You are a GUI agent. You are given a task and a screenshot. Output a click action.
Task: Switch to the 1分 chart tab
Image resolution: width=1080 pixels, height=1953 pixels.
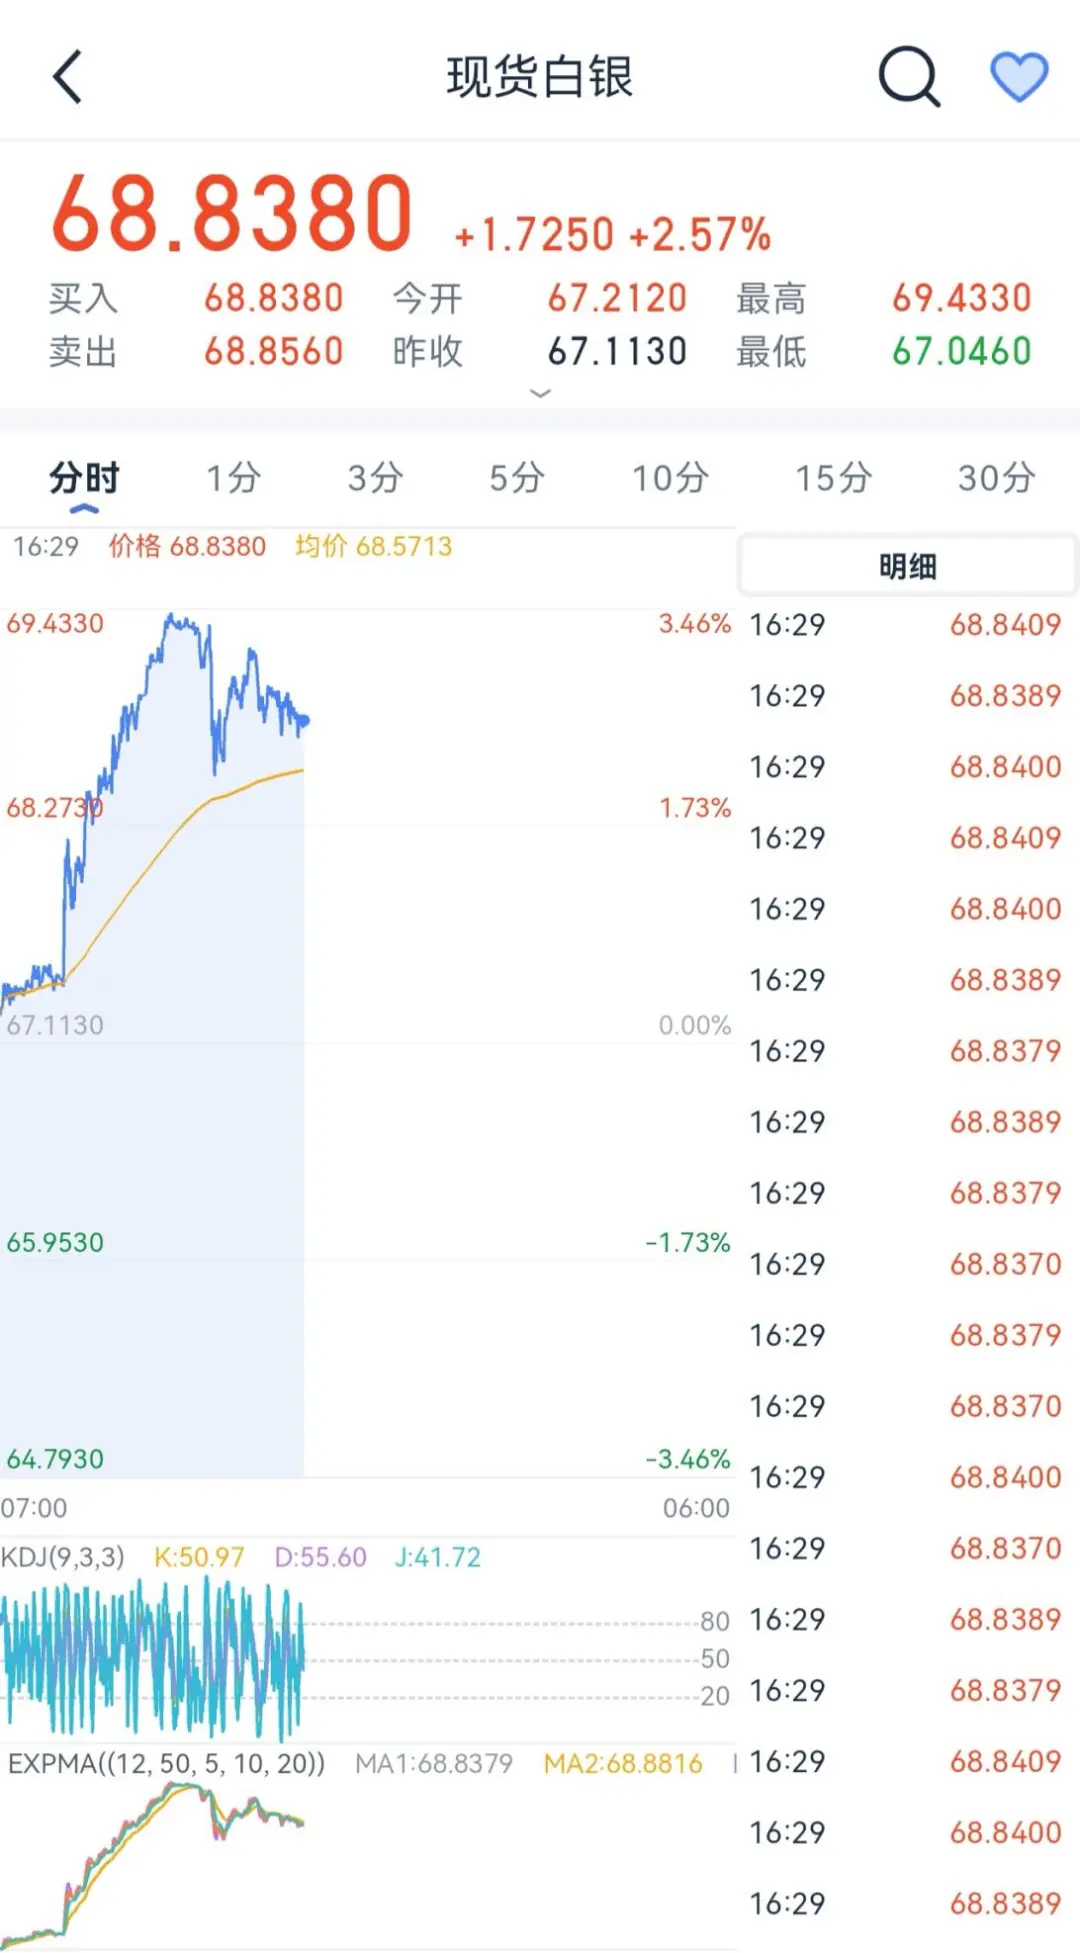[x=233, y=478]
